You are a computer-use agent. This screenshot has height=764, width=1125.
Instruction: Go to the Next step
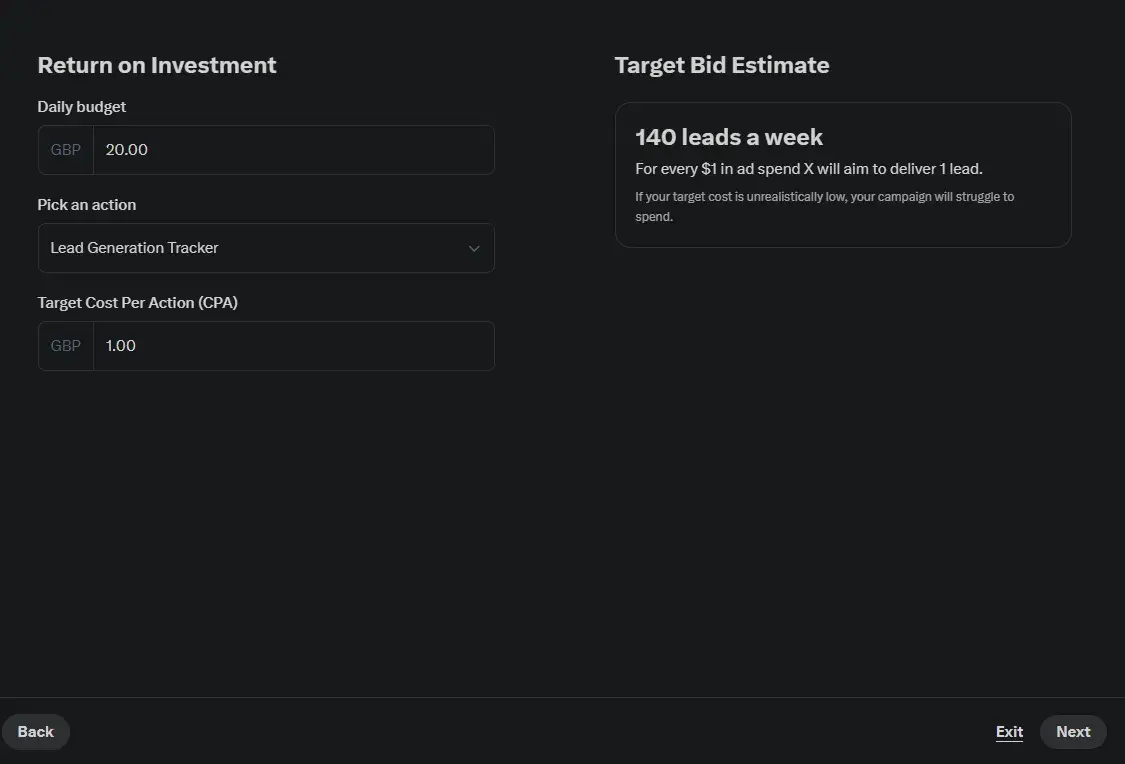(1073, 732)
